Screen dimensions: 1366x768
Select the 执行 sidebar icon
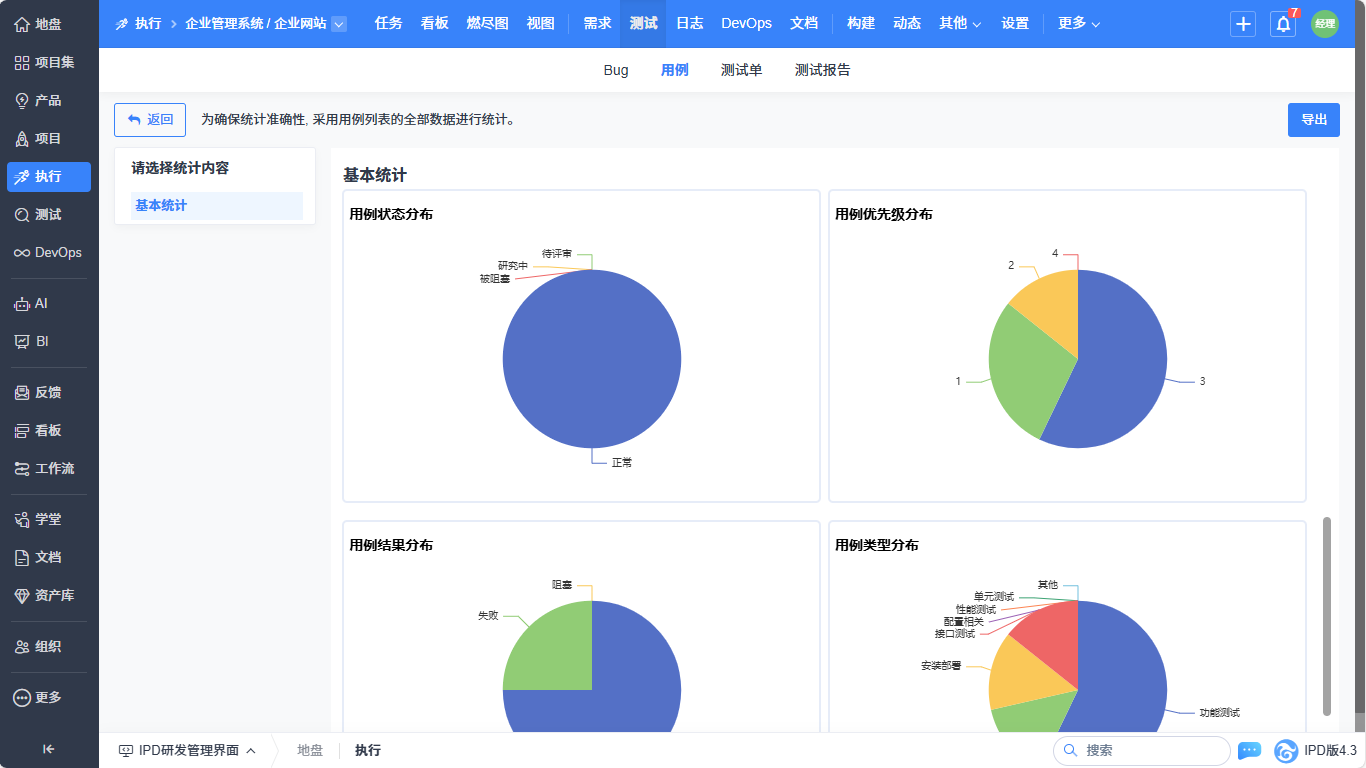click(x=22, y=176)
